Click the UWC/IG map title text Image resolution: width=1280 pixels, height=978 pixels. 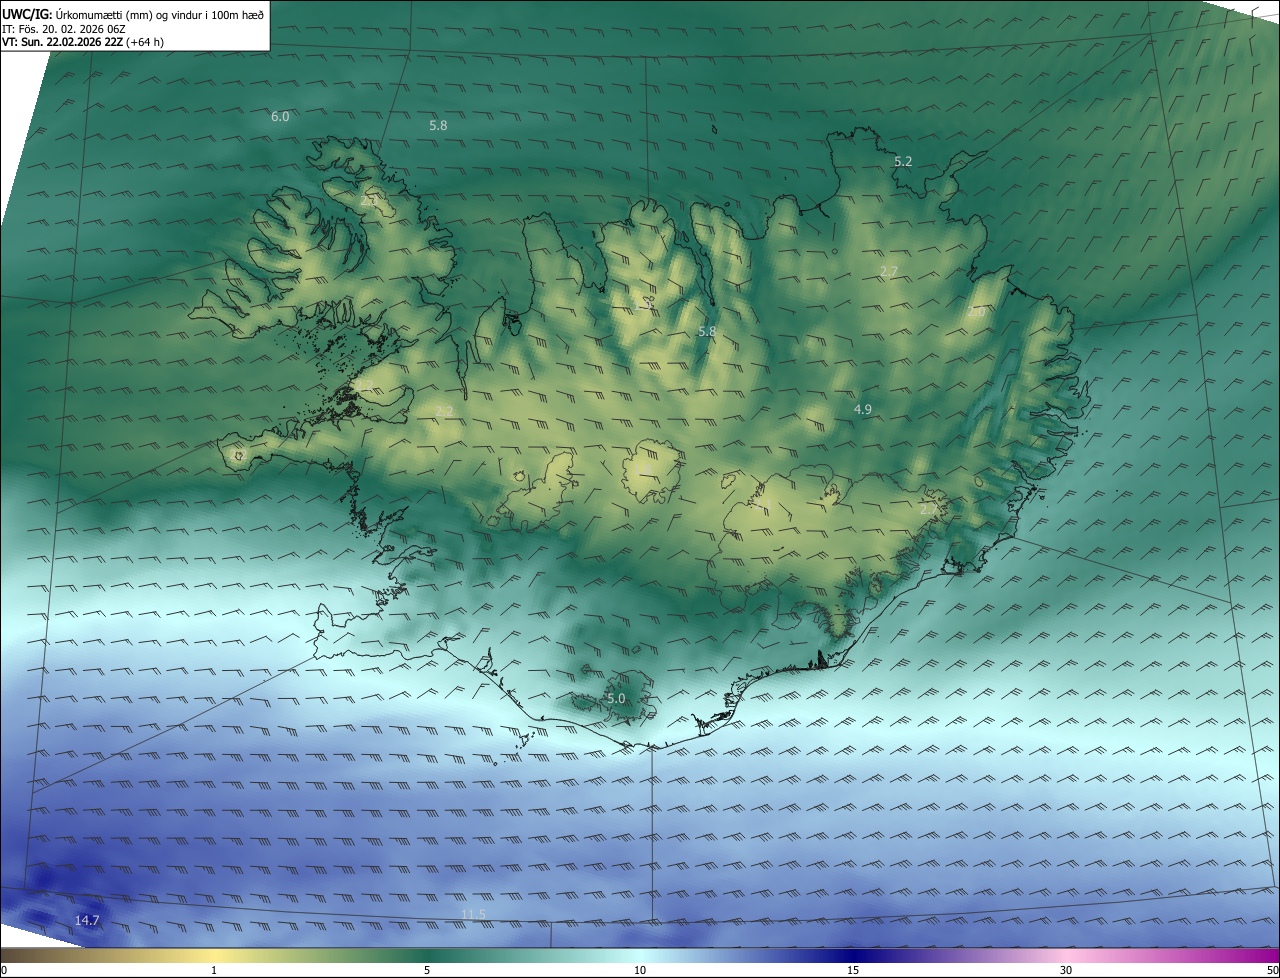133,14
